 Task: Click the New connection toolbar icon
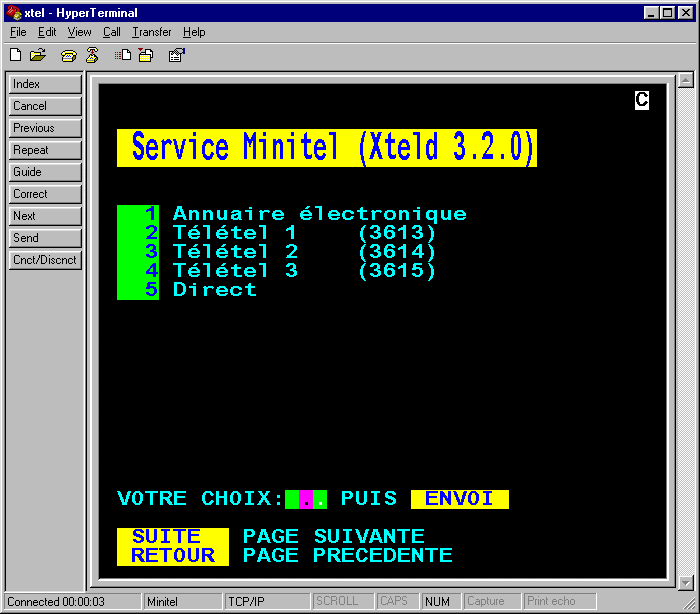16,55
